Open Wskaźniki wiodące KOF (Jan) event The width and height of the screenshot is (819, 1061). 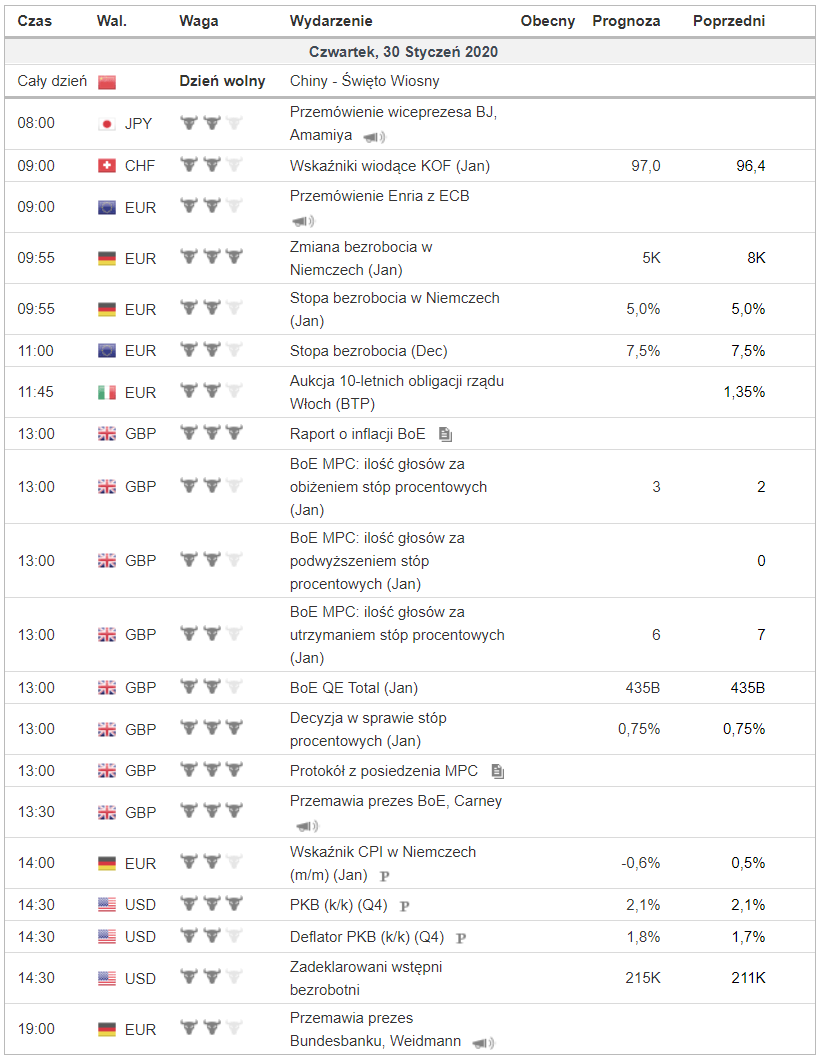[x=389, y=166]
